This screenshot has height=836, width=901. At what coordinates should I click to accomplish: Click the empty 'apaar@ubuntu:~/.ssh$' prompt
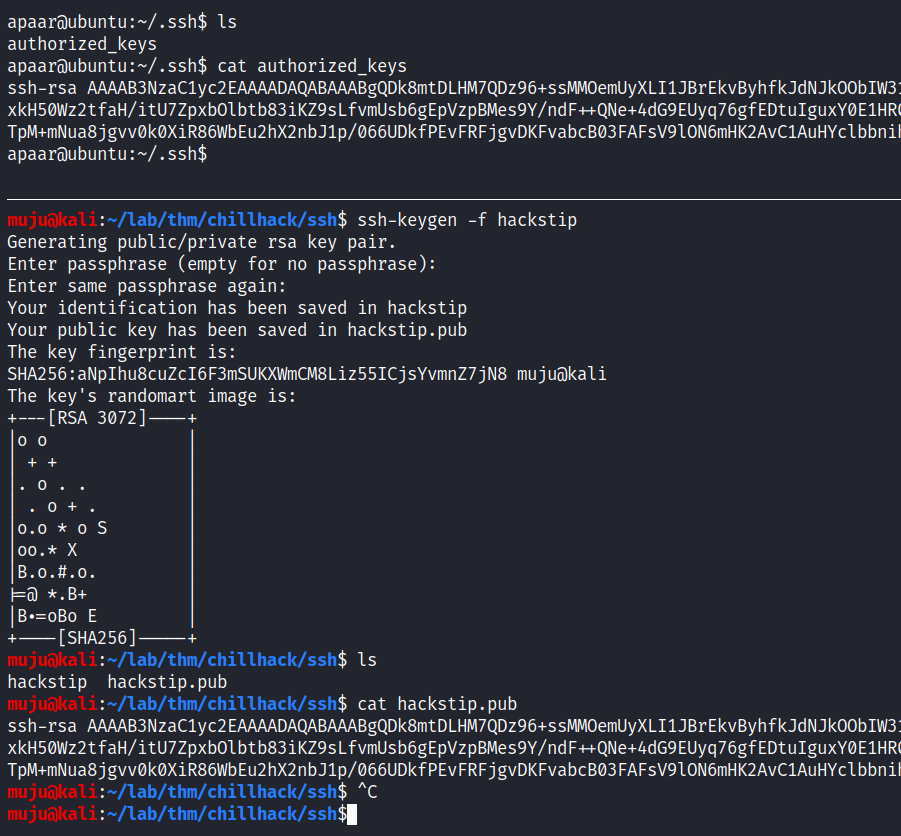[107, 155]
